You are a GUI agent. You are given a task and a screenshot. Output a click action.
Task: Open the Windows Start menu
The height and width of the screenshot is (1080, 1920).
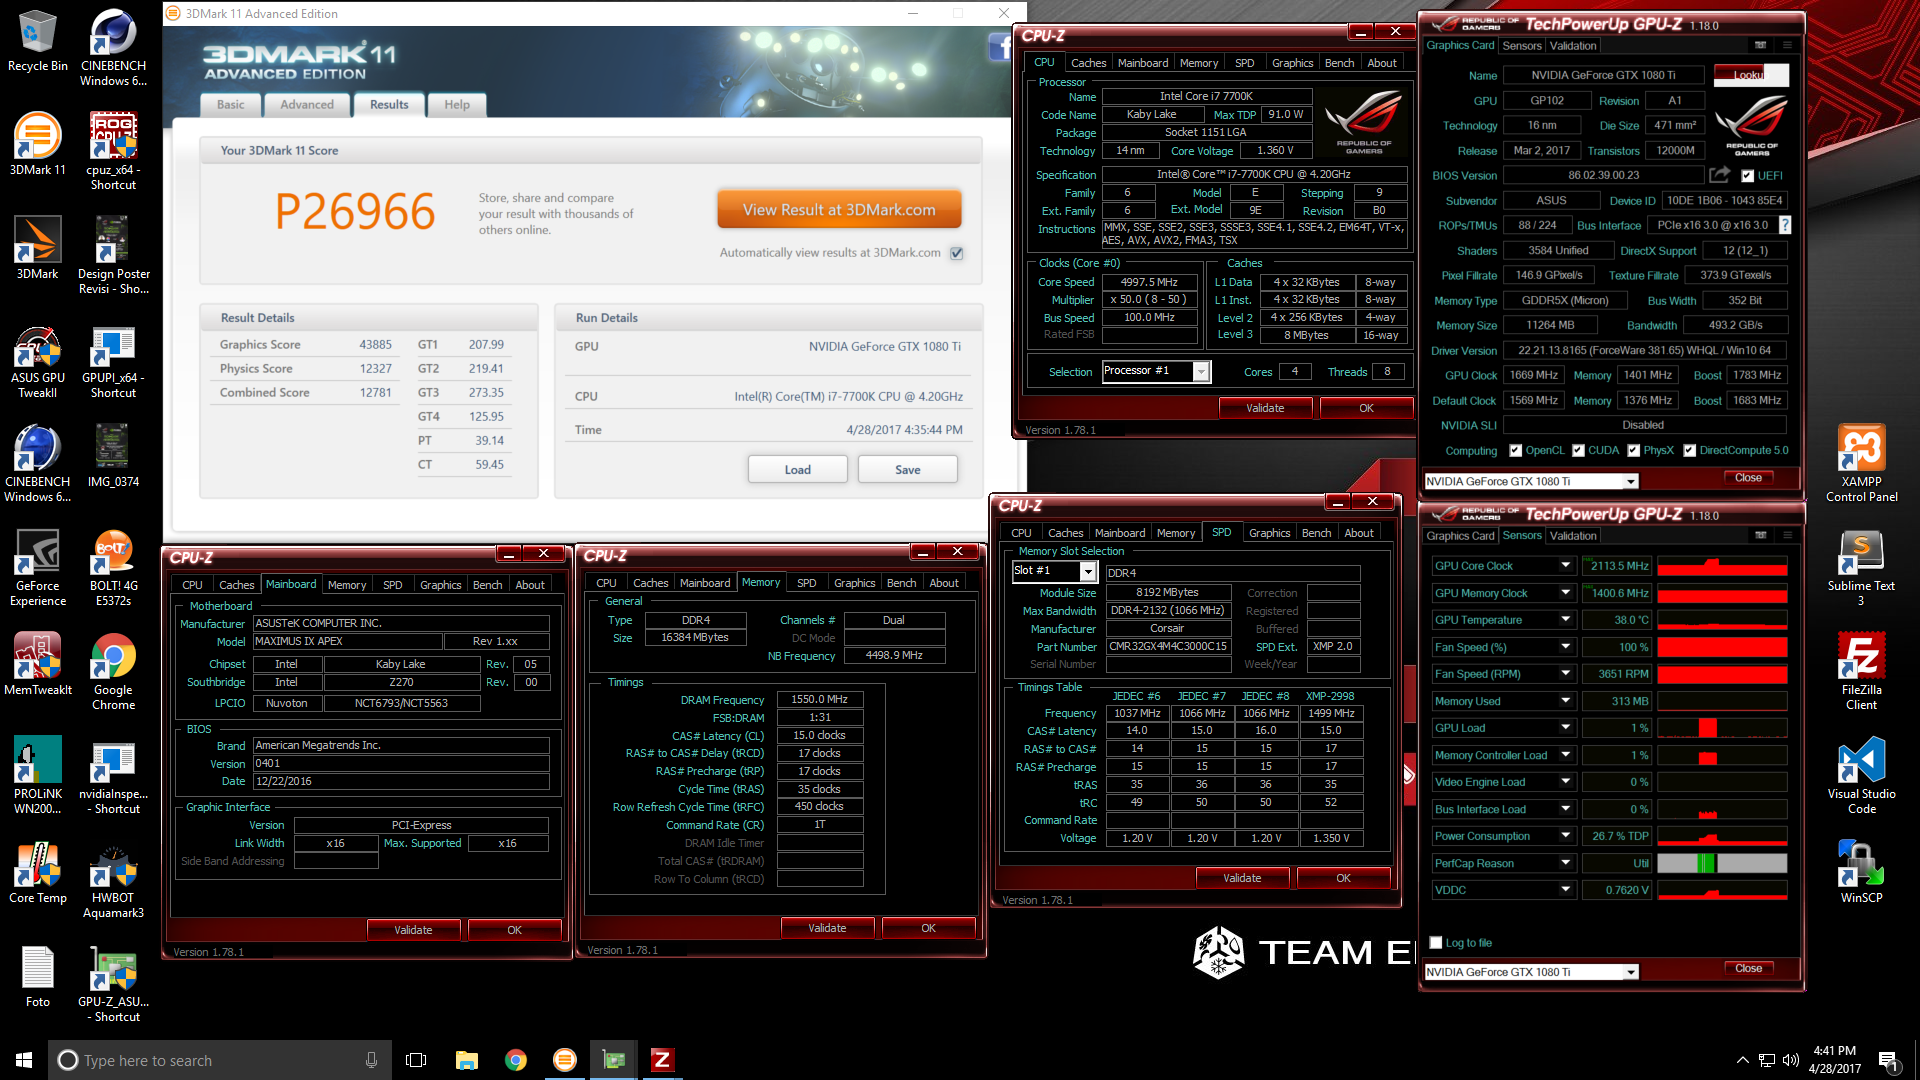24,1060
